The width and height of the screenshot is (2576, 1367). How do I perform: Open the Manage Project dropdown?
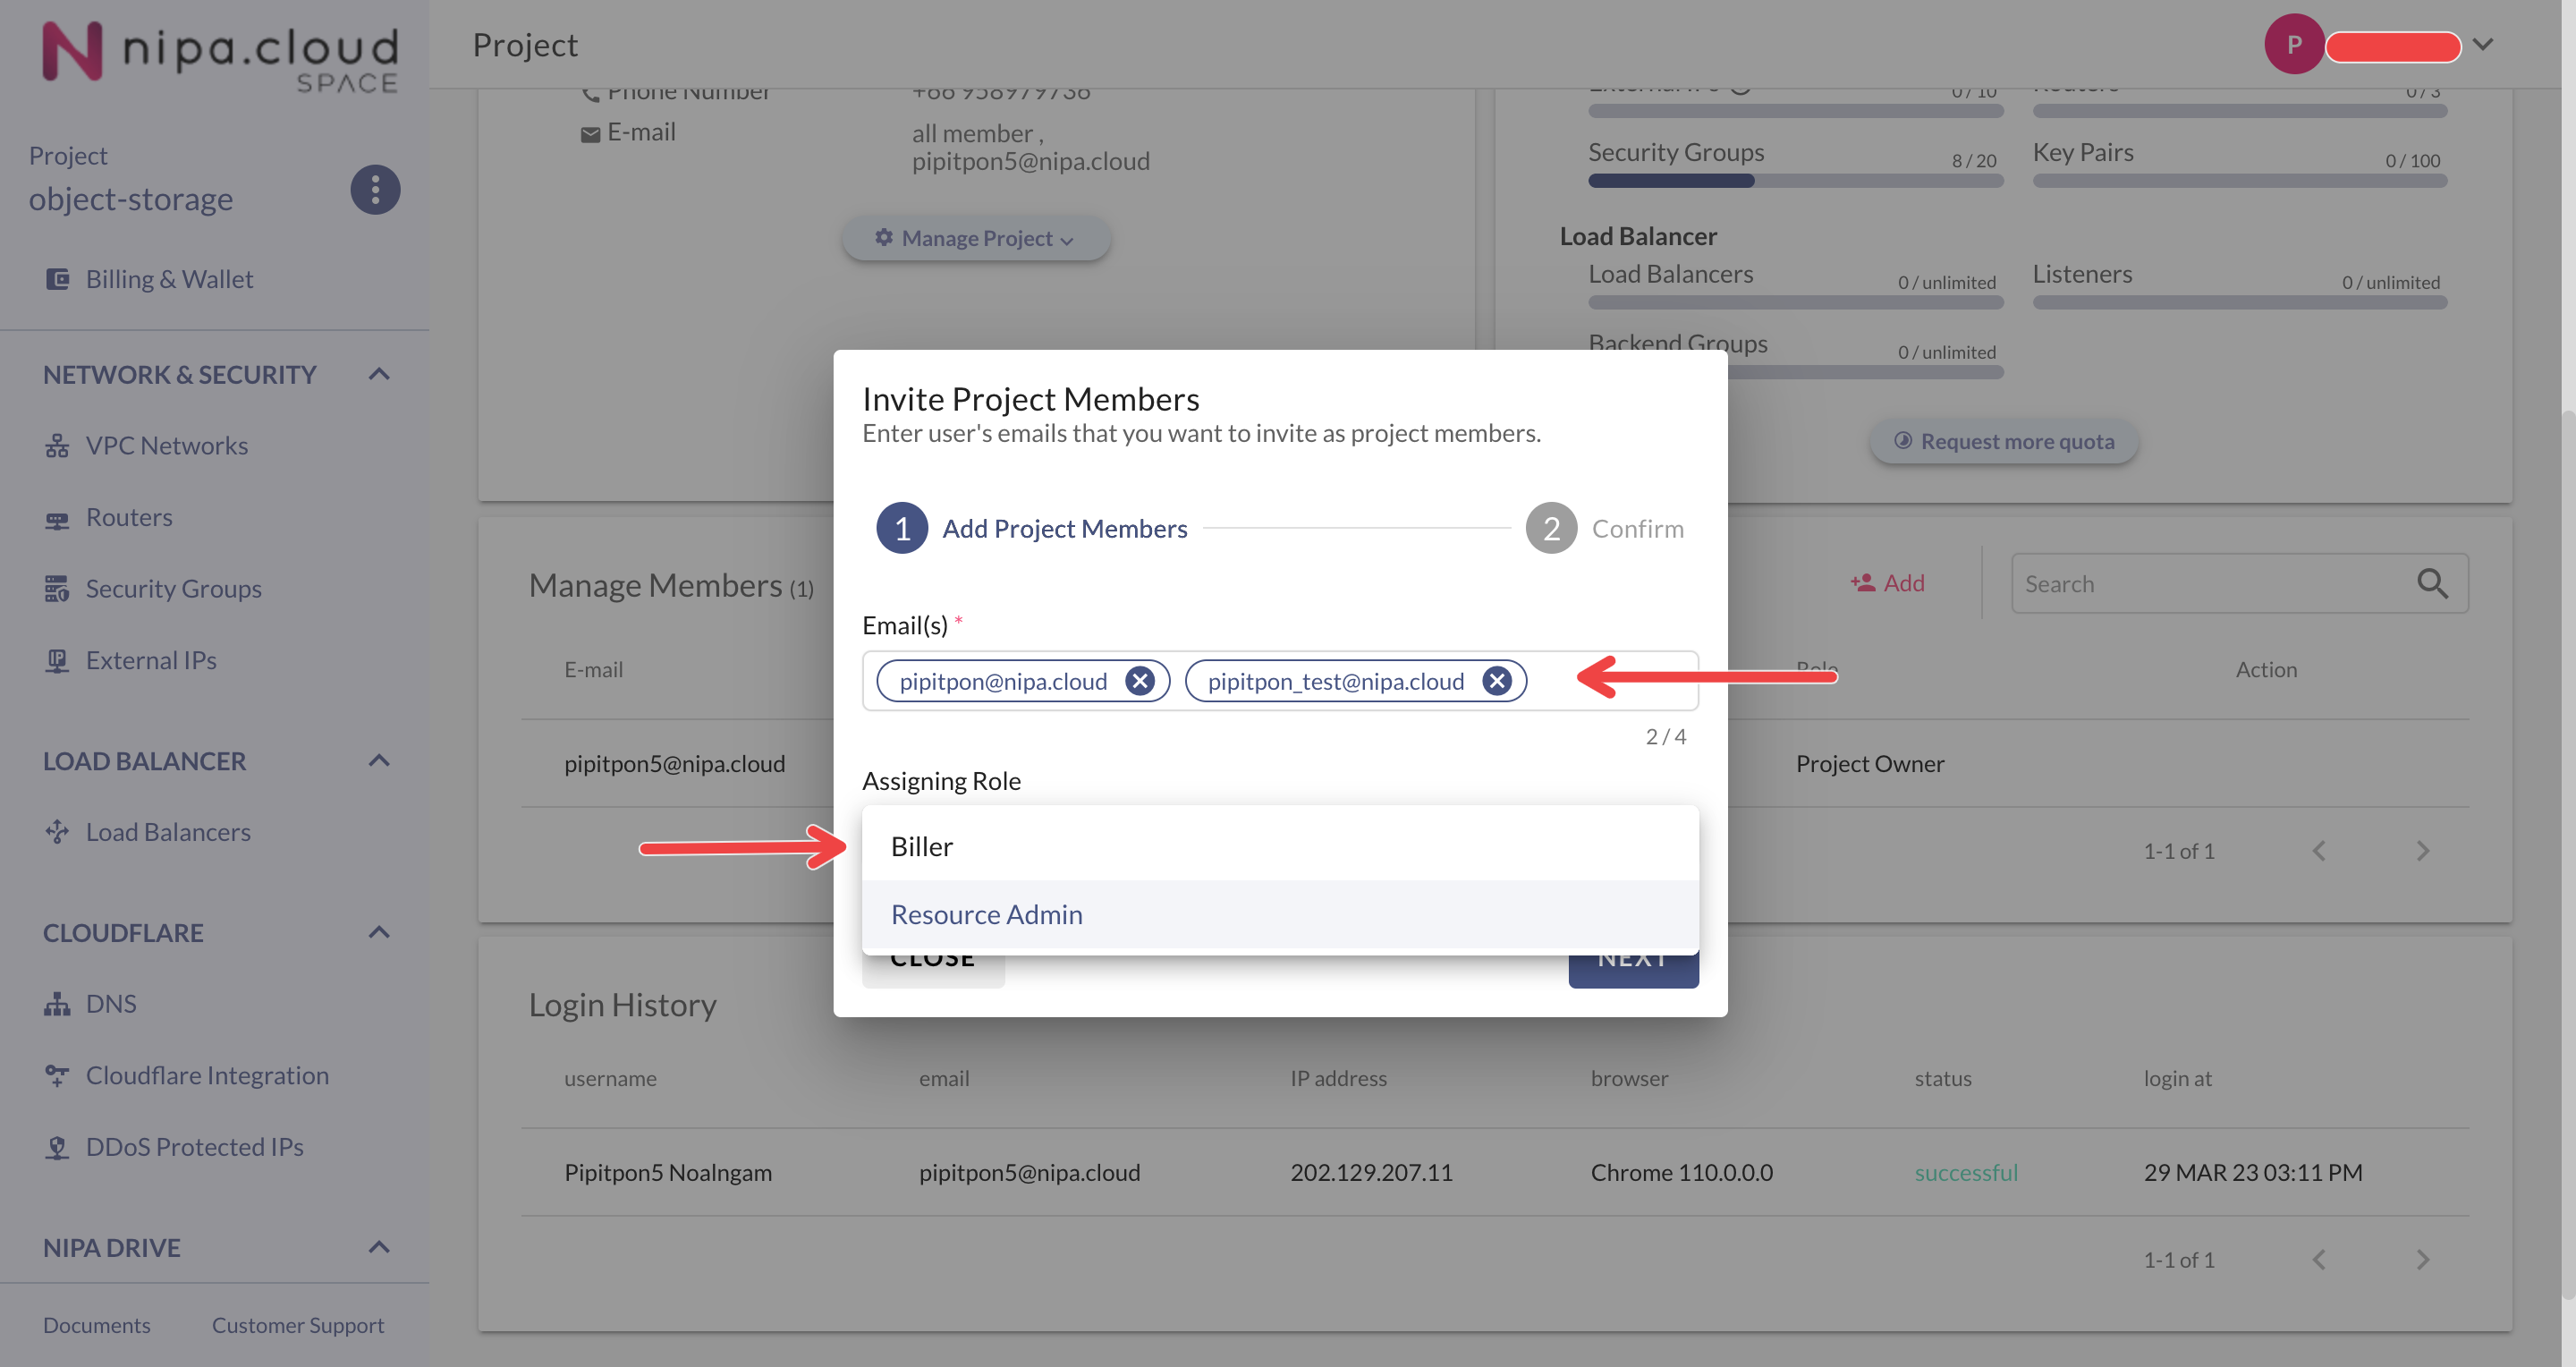[976, 238]
